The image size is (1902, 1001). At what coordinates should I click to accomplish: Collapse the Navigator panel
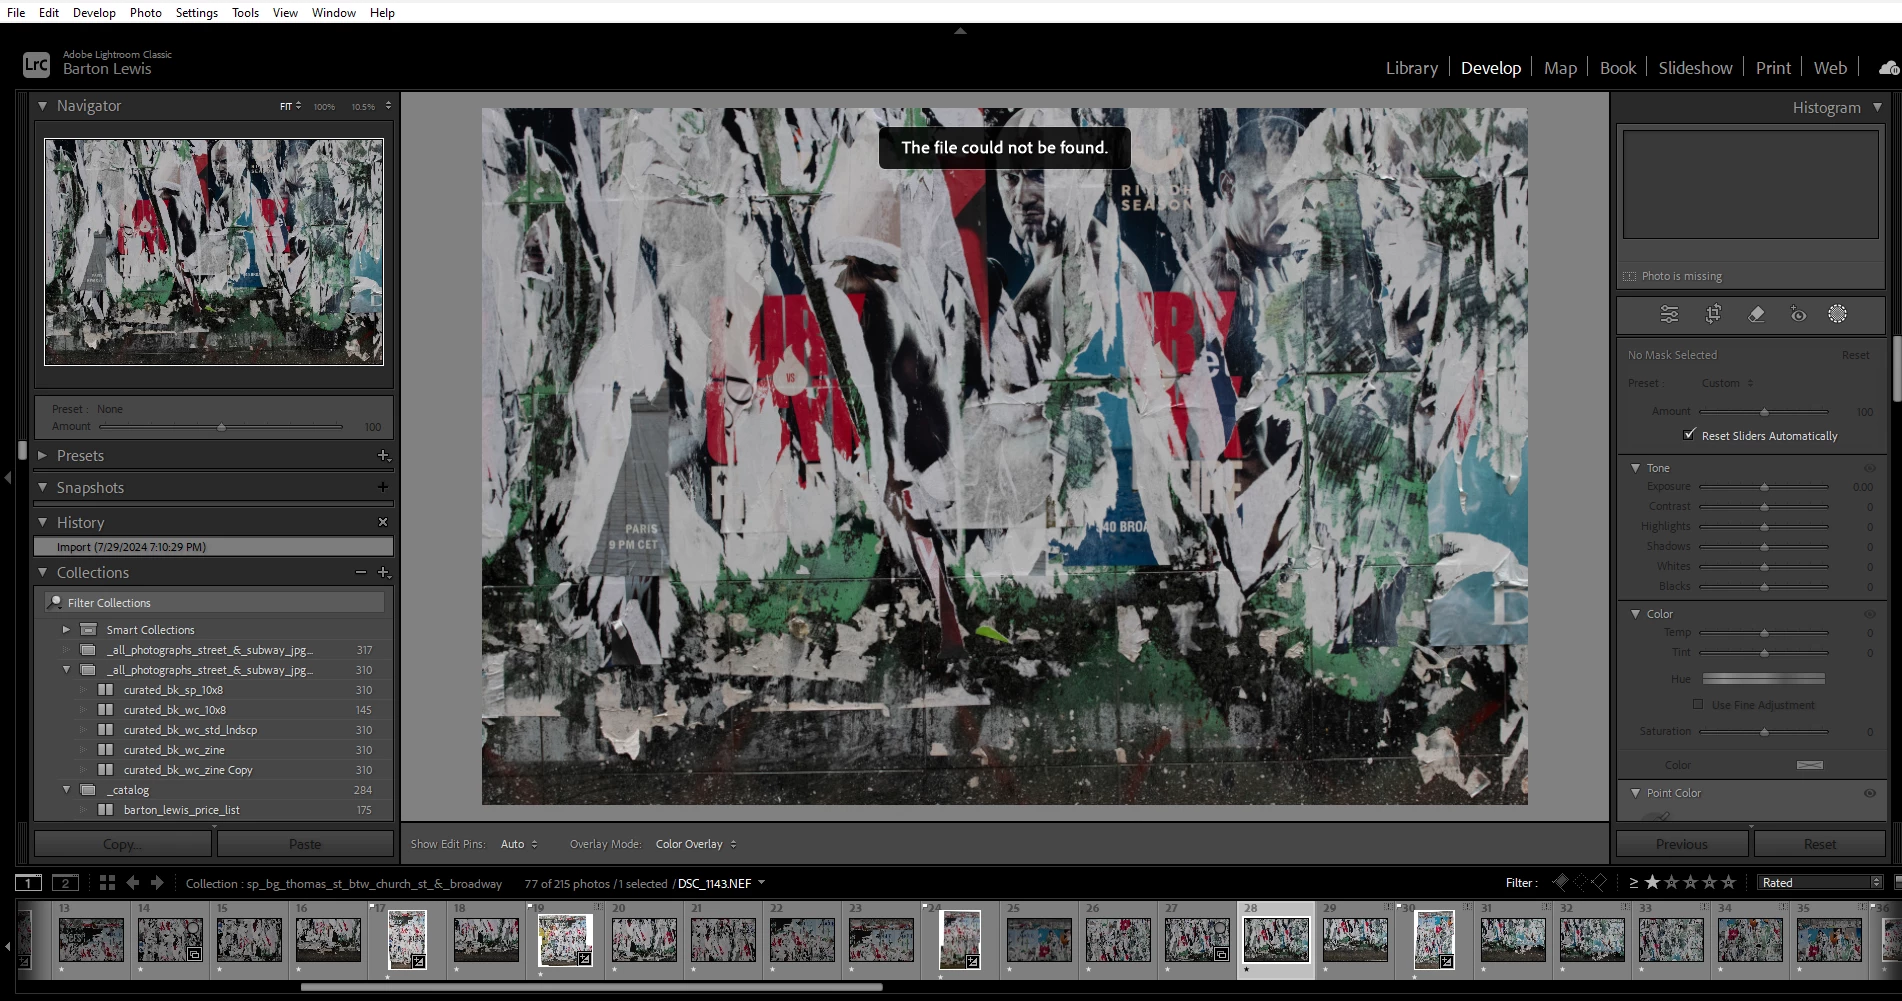(43, 105)
